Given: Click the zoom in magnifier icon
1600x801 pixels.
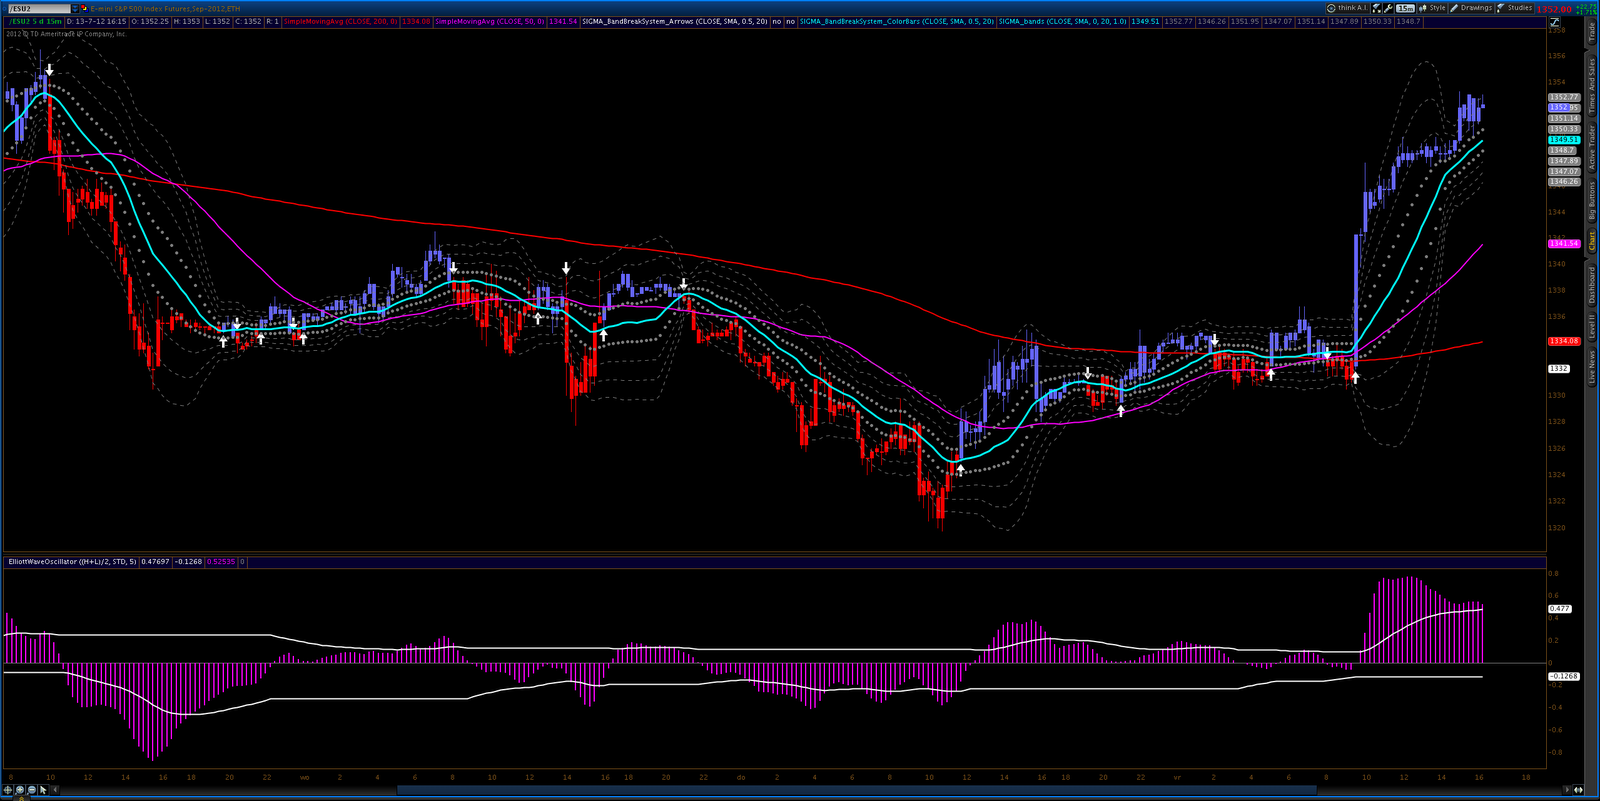Looking at the screenshot, I should 19,790.
